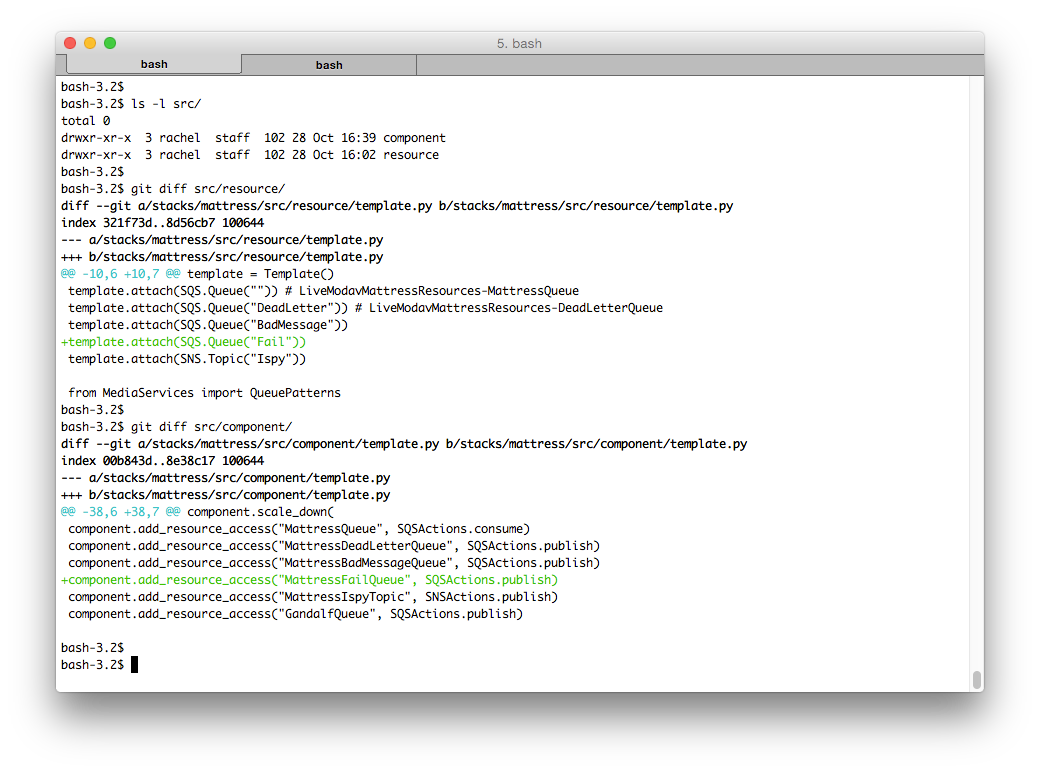Click the "+++ b/stacks/mattress/src/component/template.py" line

pyautogui.click(x=226, y=495)
